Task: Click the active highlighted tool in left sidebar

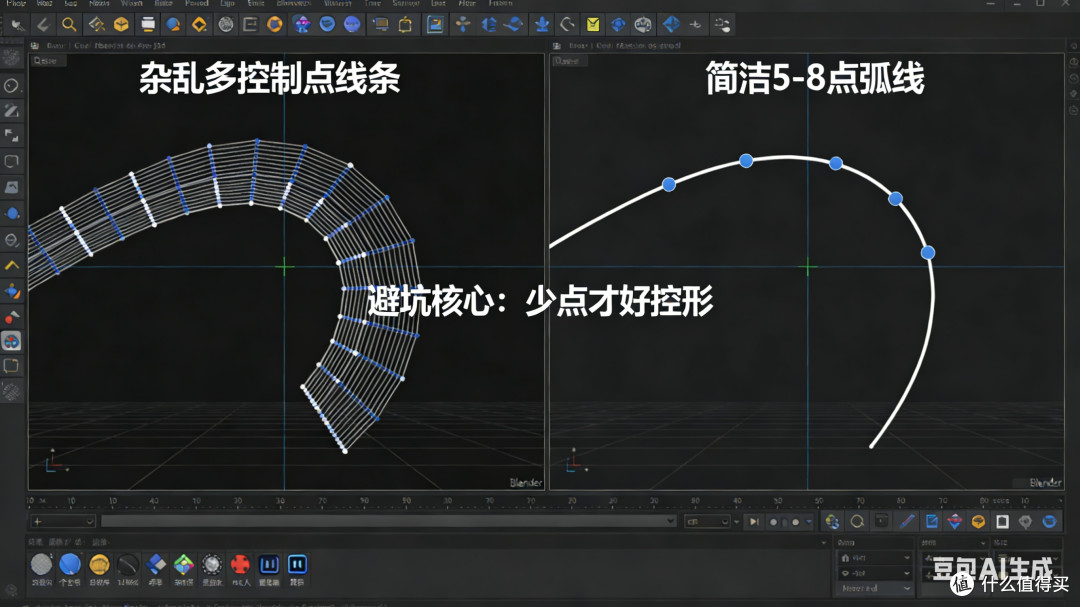Action: point(12,341)
